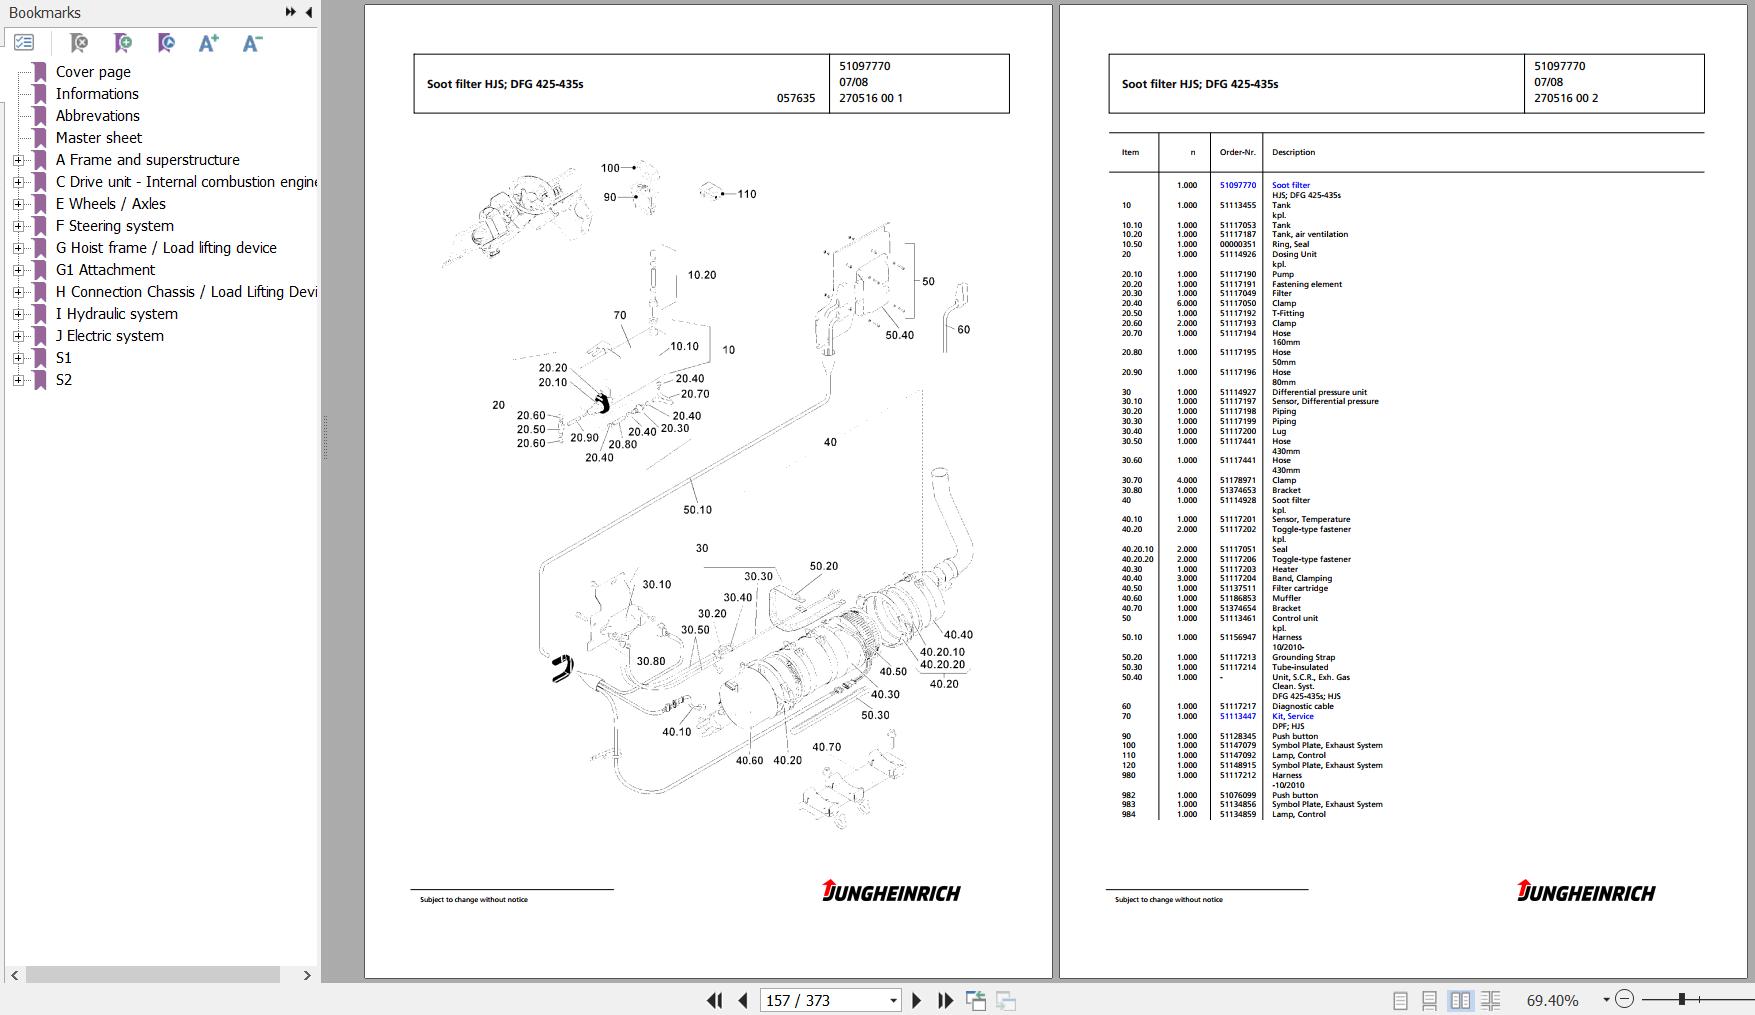Image resolution: width=1755 pixels, height=1015 pixels.
Task: Collapse the Bookmarks panel with left arrow
Action: [308, 12]
